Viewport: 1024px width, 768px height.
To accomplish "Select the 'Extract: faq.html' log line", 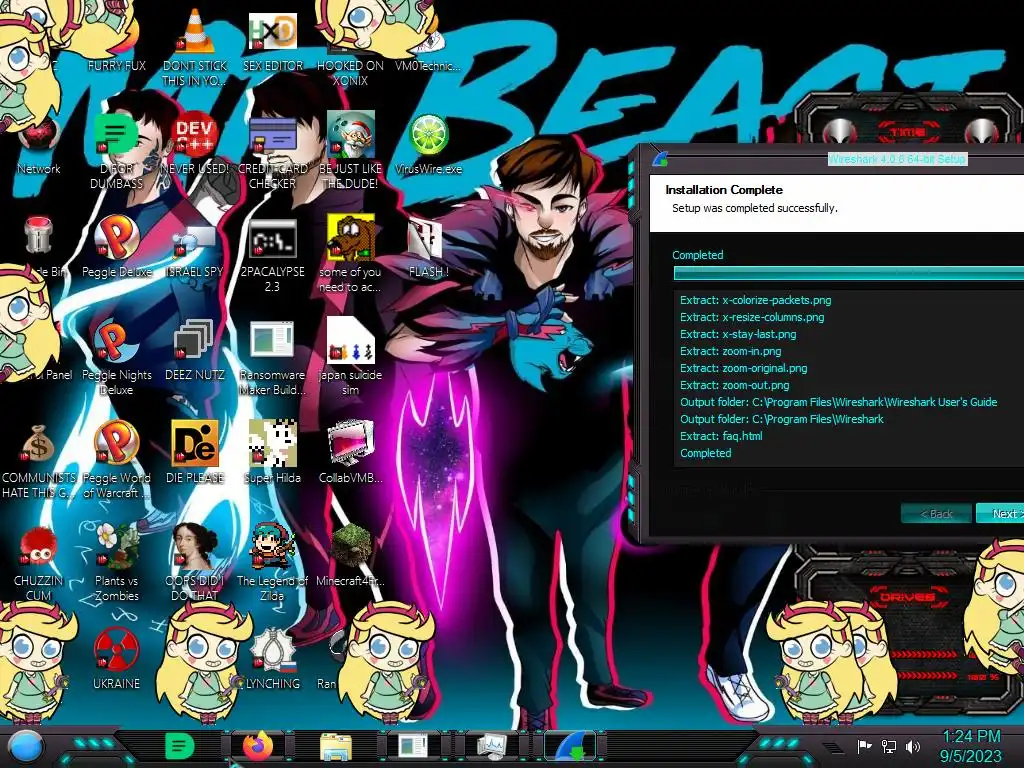I will point(721,436).
